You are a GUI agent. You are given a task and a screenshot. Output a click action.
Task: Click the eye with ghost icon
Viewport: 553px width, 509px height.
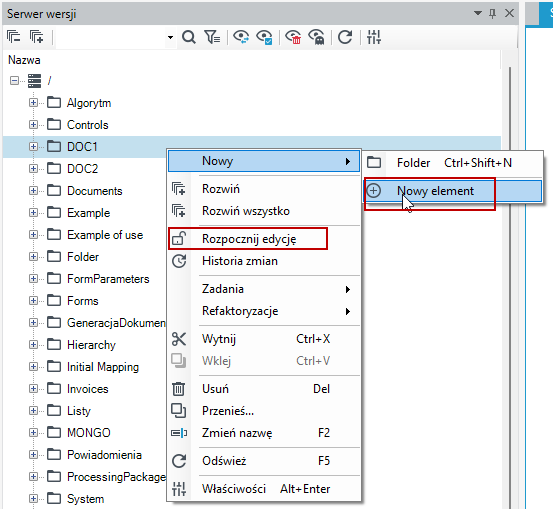point(316,37)
